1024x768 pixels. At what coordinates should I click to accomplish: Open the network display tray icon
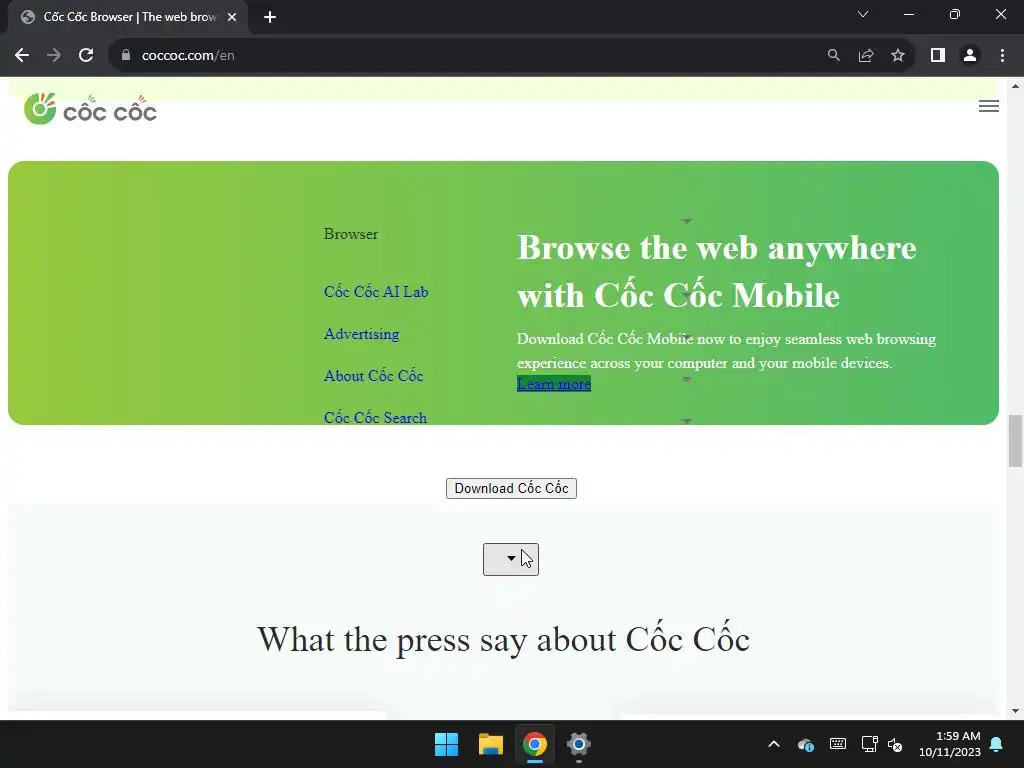[869, 744]
